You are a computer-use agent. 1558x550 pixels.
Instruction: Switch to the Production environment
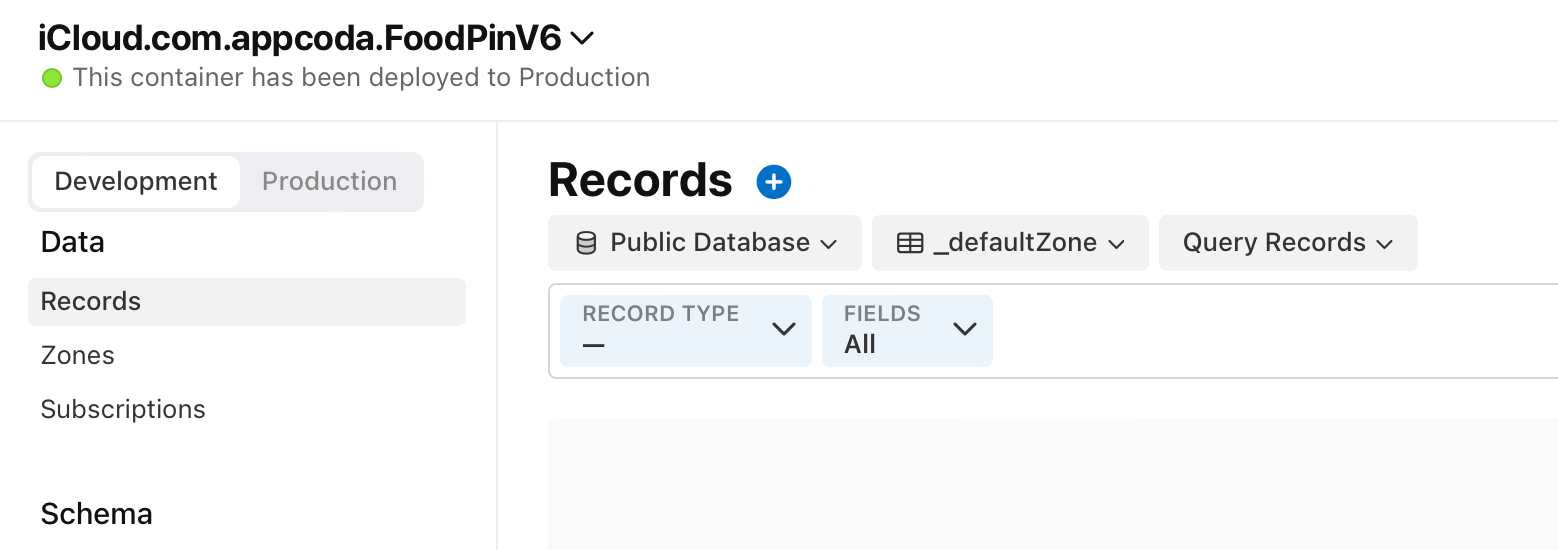pyautogui.click(x=329, y=182)
